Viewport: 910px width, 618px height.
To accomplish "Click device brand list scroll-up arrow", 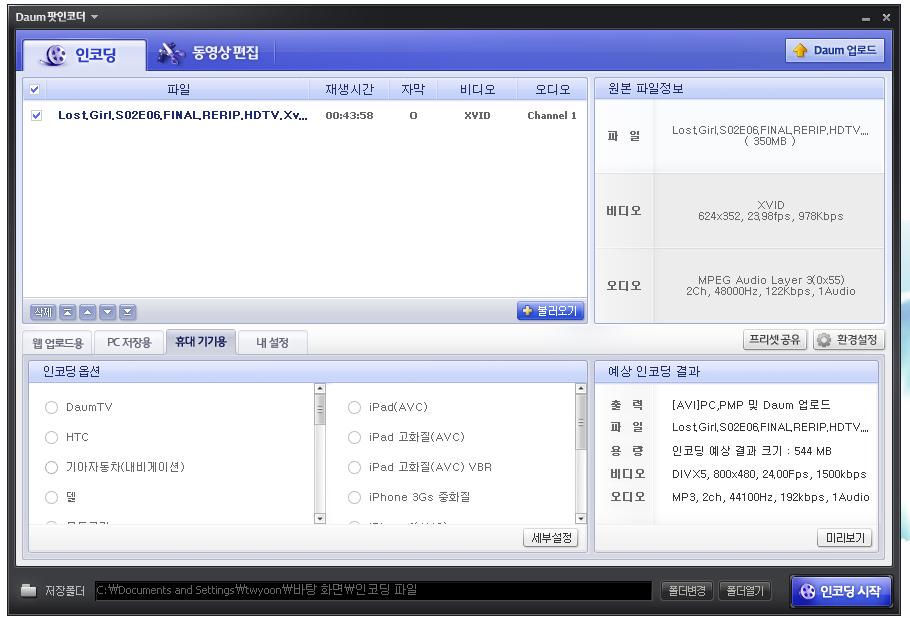I will [320, 389].
